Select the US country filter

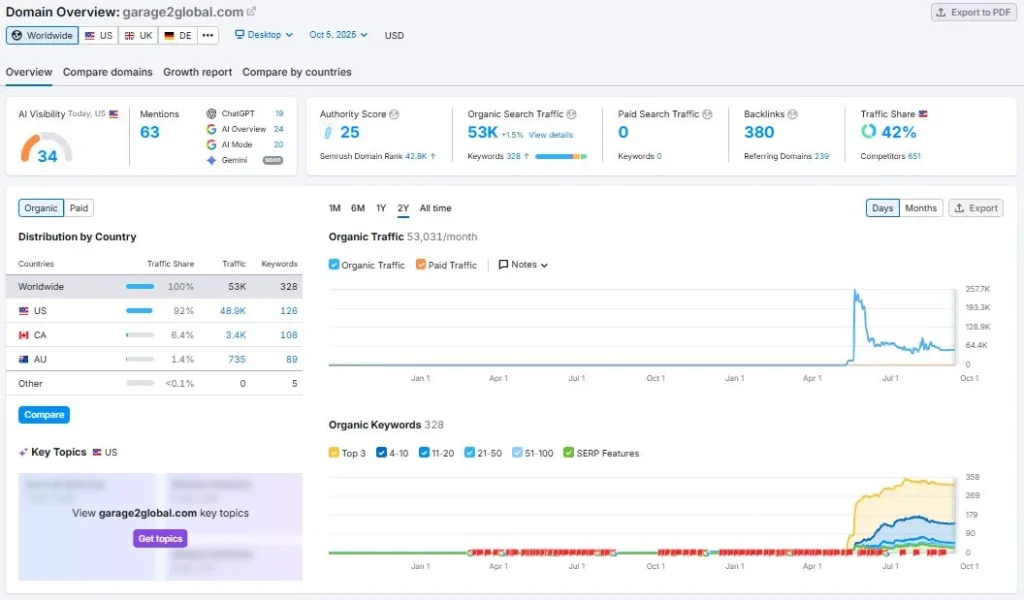coord(99,35)
